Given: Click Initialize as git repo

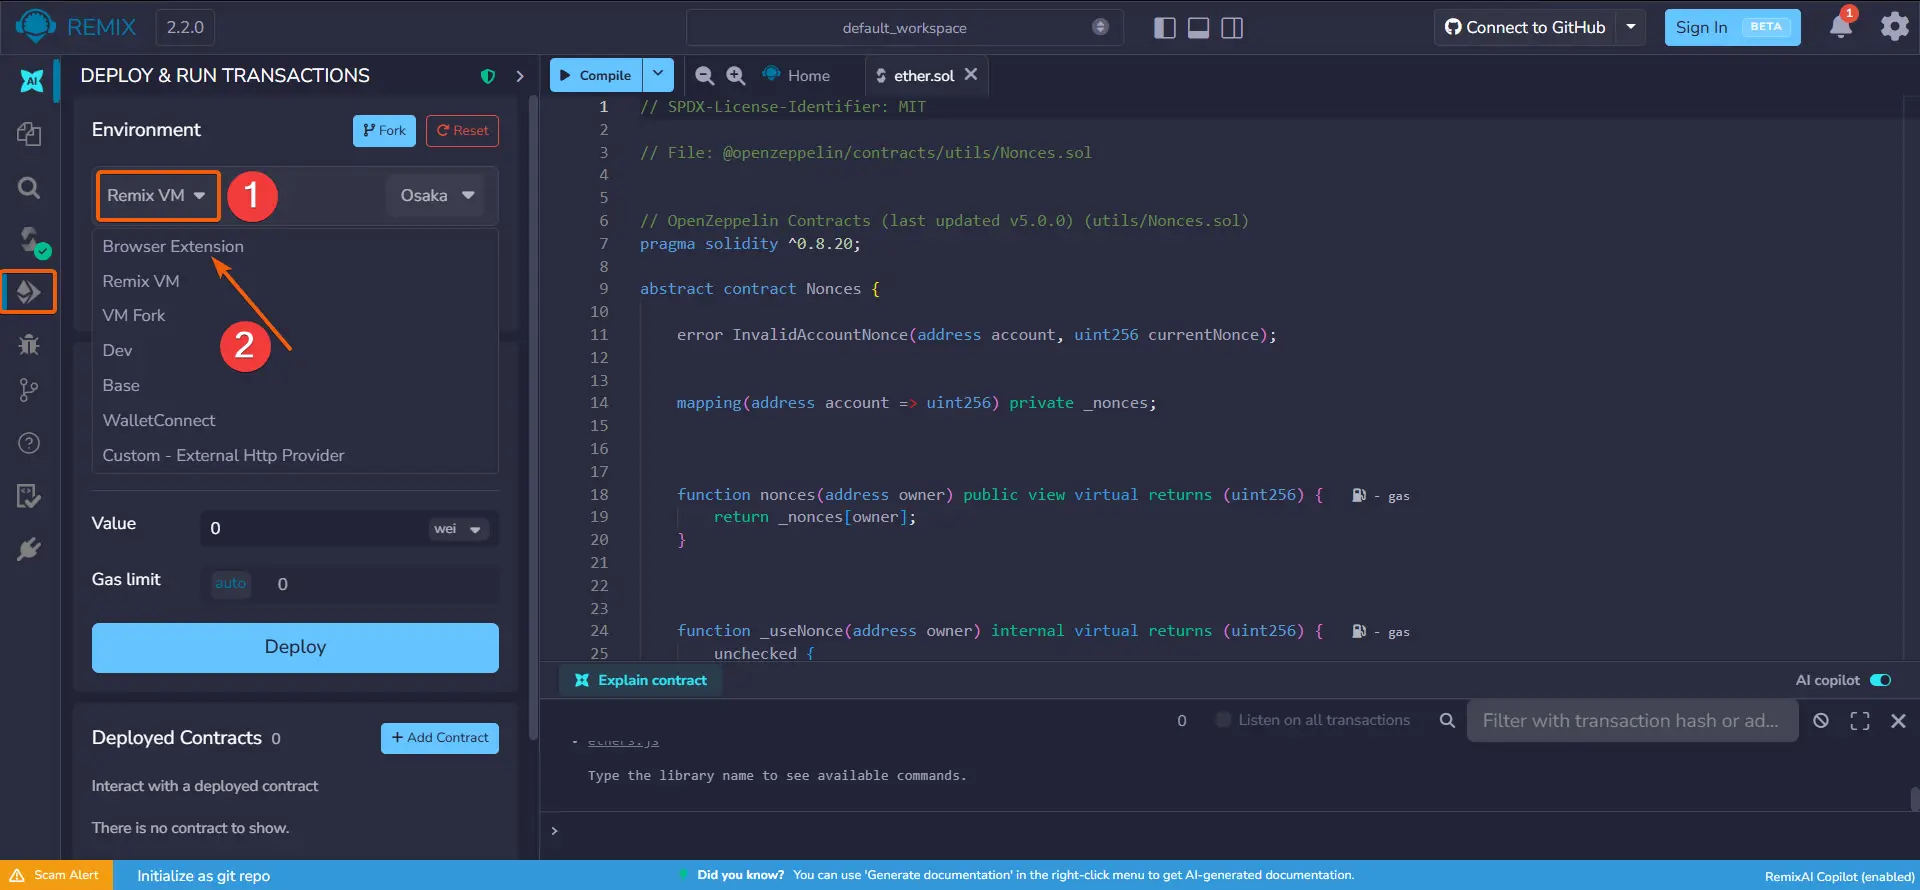Looking at the screenshot, I should point(203,876).
